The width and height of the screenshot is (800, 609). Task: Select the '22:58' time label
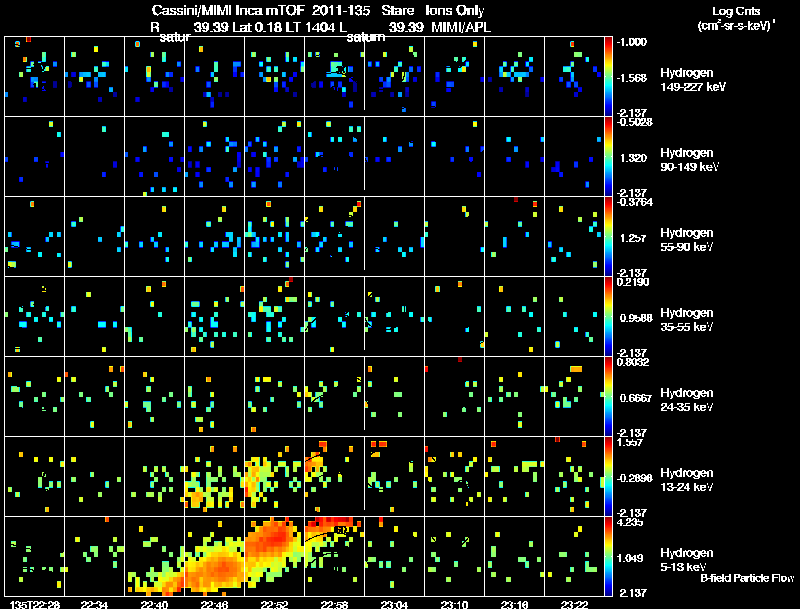pyautogui.click(x=334, y=604)
